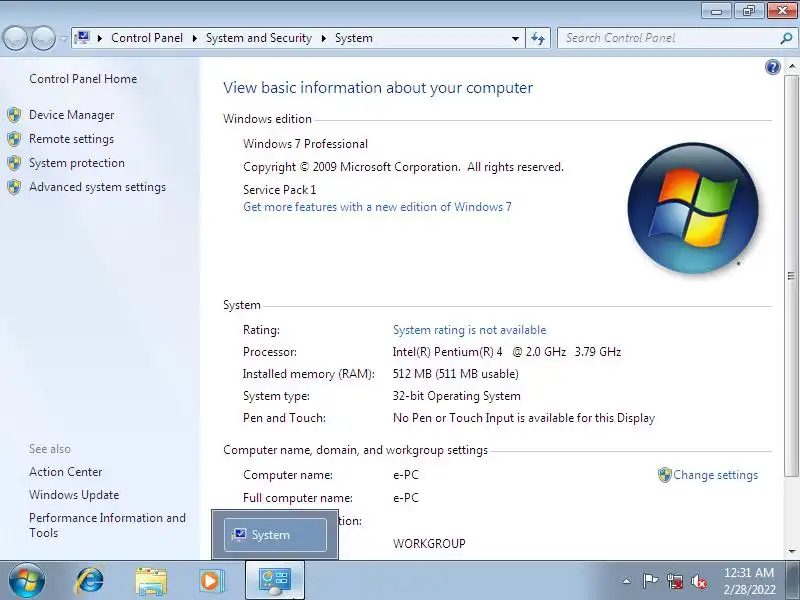Click the 512 MB installed memory value

(x=456, y=374)
